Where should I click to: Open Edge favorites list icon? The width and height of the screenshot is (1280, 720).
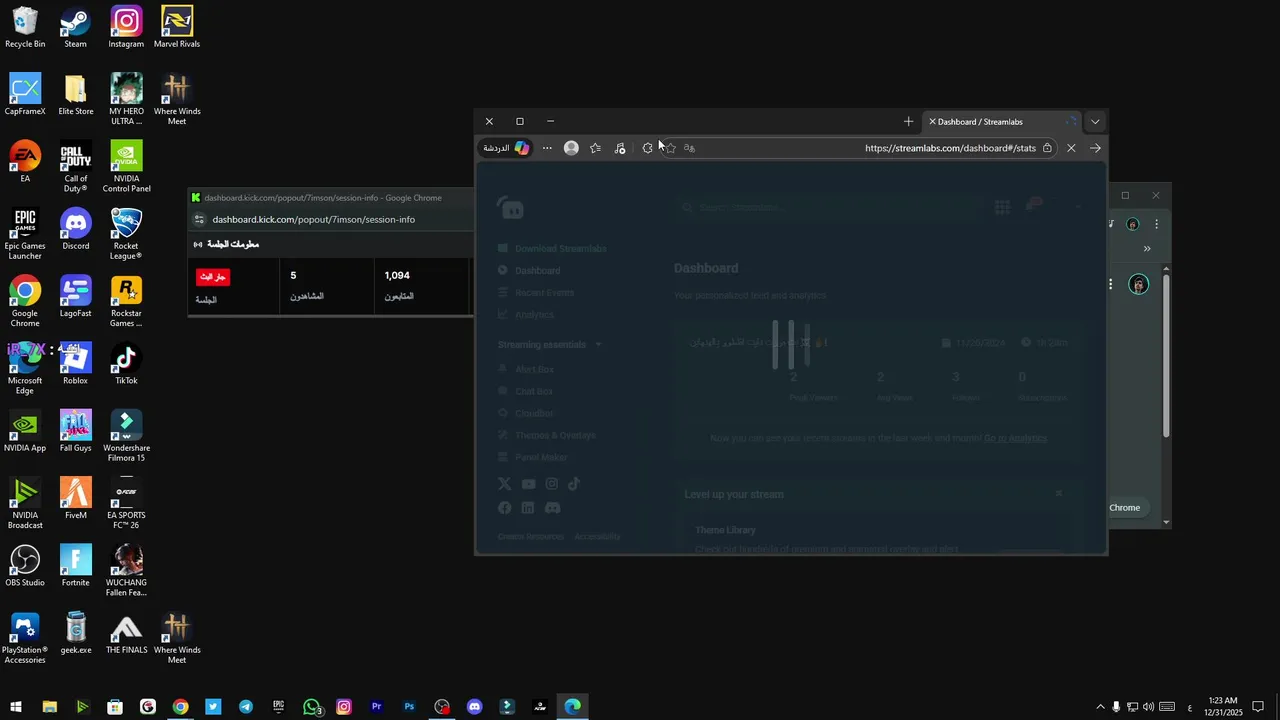596,148
